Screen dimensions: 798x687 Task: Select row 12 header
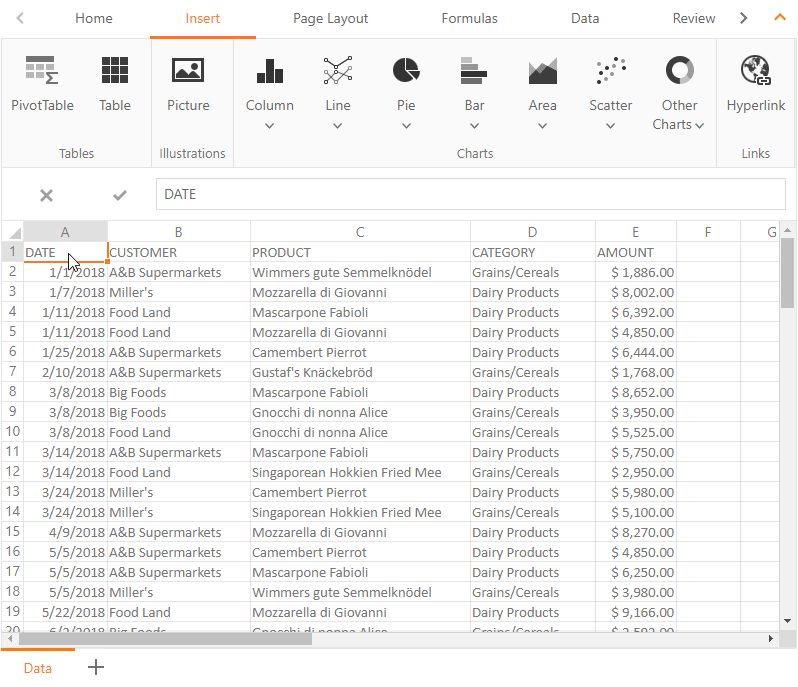click(13, 472)
